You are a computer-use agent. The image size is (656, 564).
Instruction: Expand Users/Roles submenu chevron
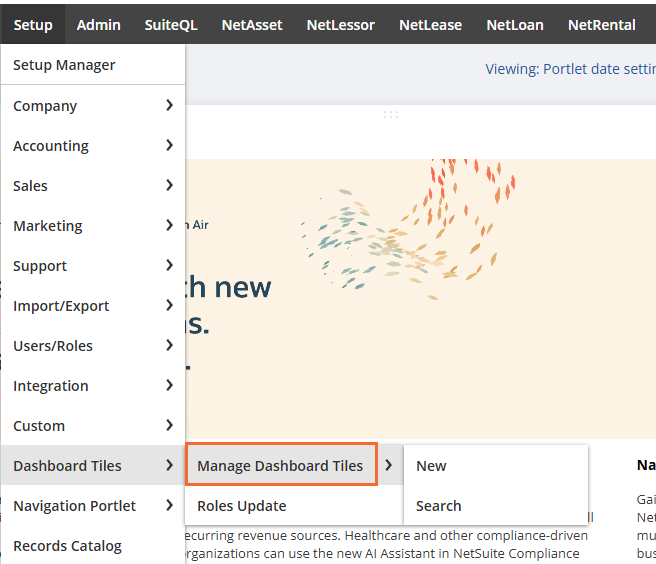pyautogui.click(x=169, y=345)
